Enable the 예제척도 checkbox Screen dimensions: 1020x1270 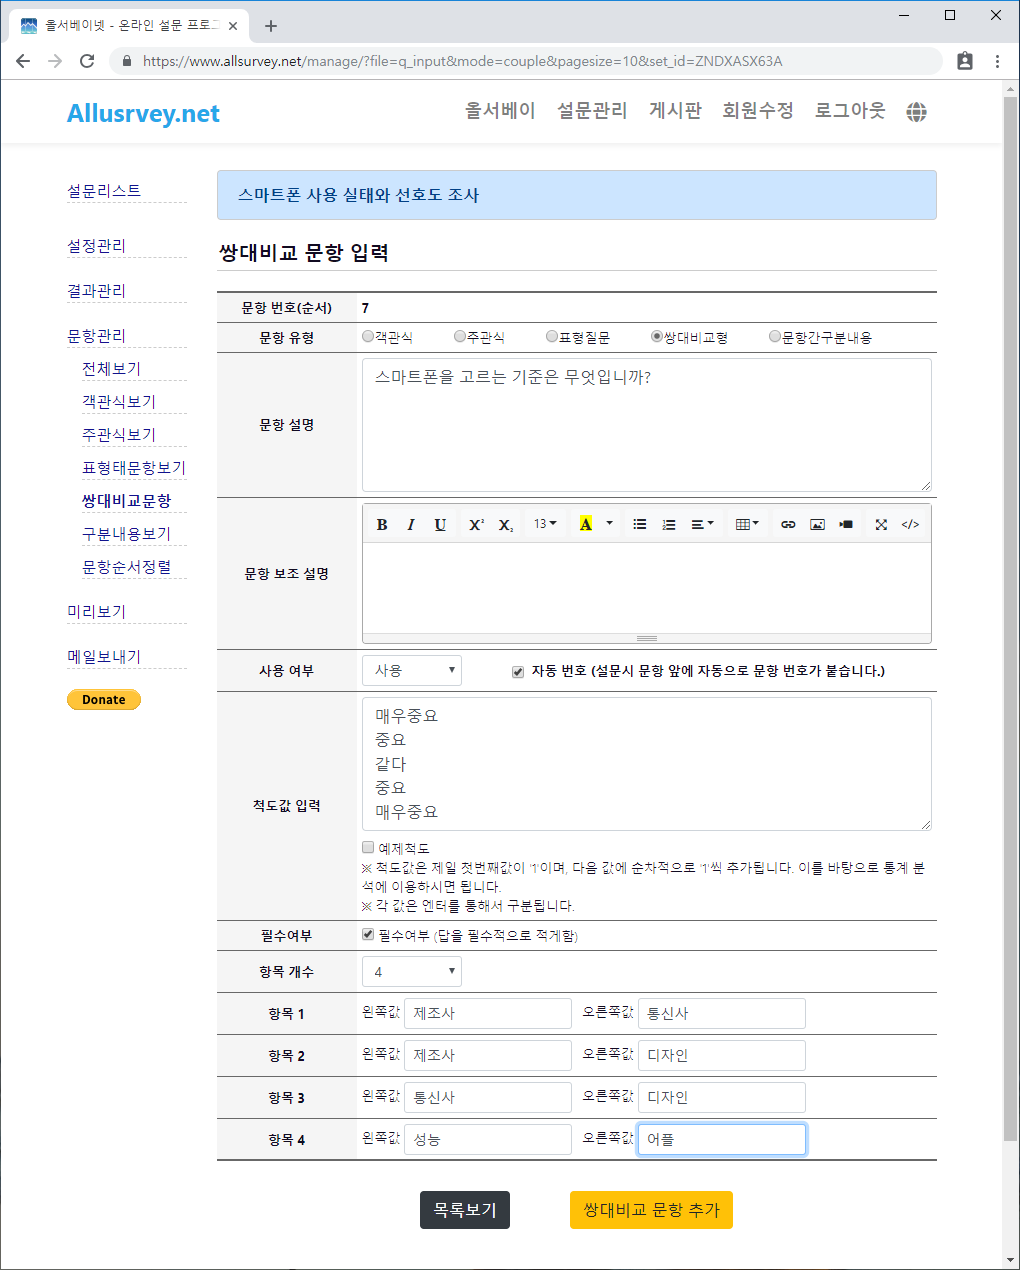[x=368, y=848]
